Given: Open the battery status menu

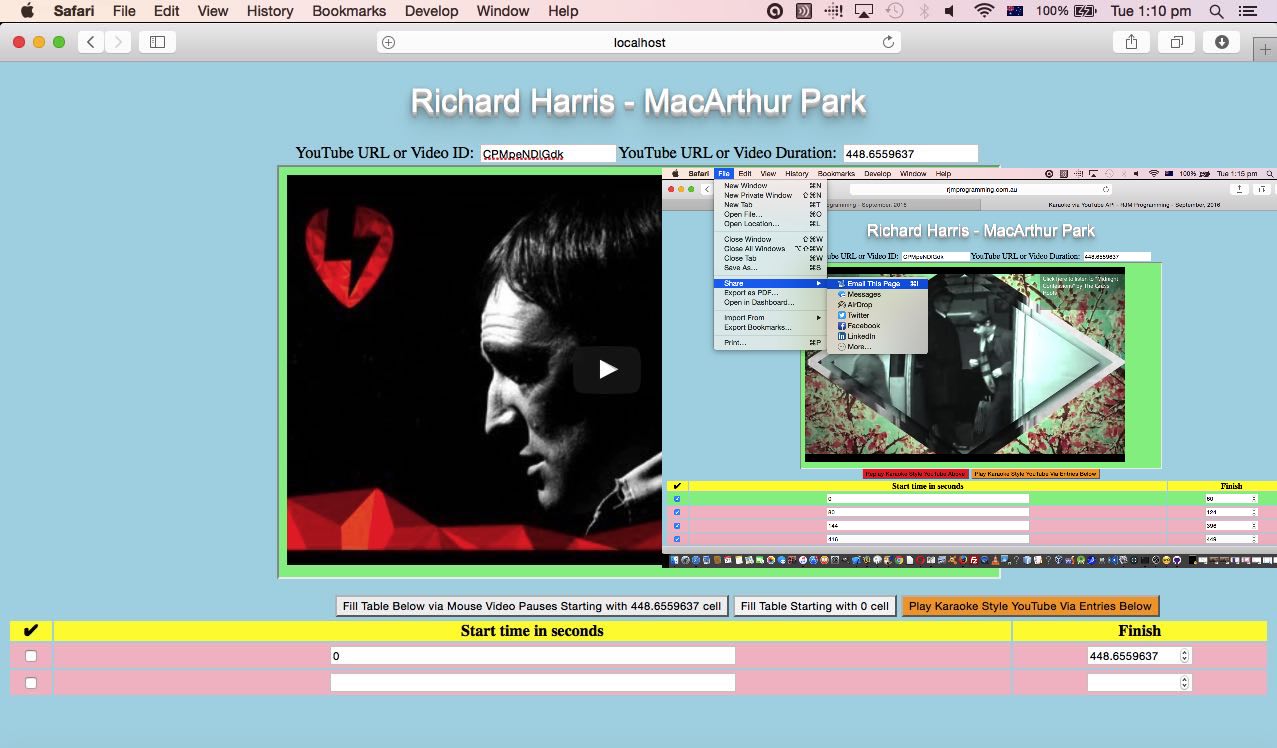Looking at the screenshot, I should (1084, 11).
